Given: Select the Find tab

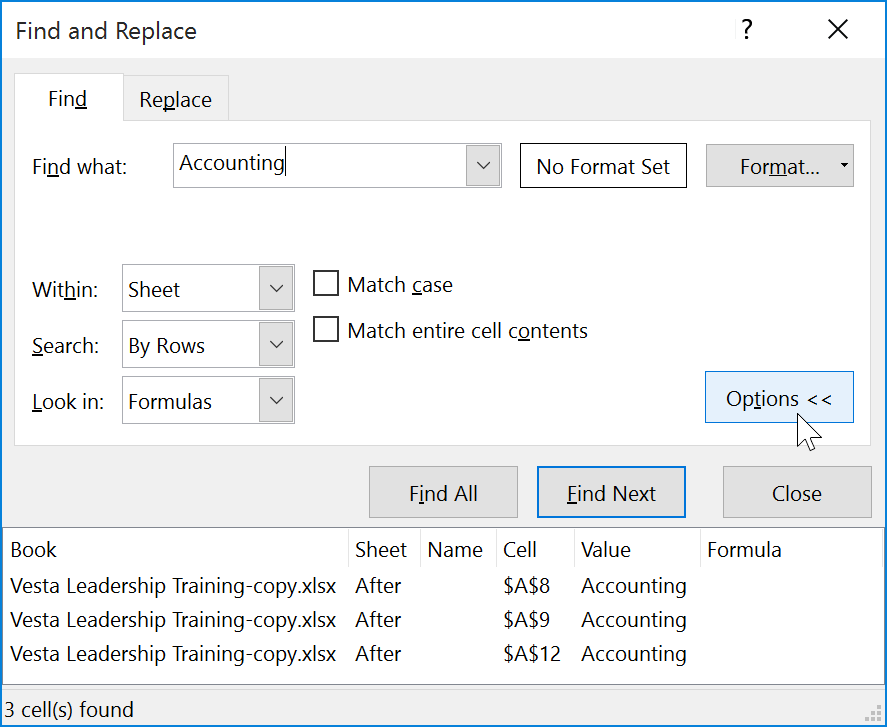Looking at the screenshot, I should (x=67, y=99).
